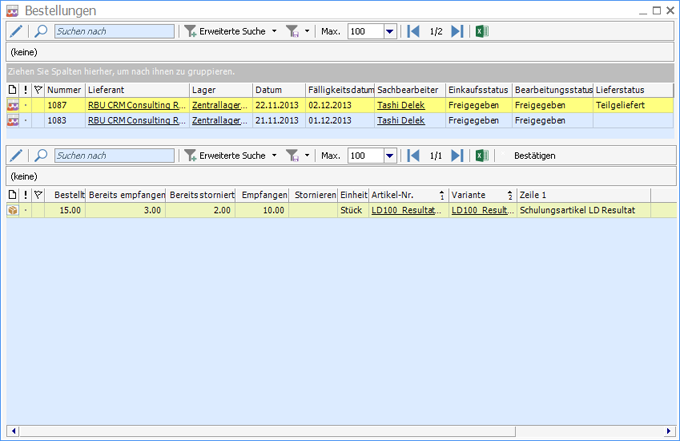Click the order icon of row 1087

(13, 105)
